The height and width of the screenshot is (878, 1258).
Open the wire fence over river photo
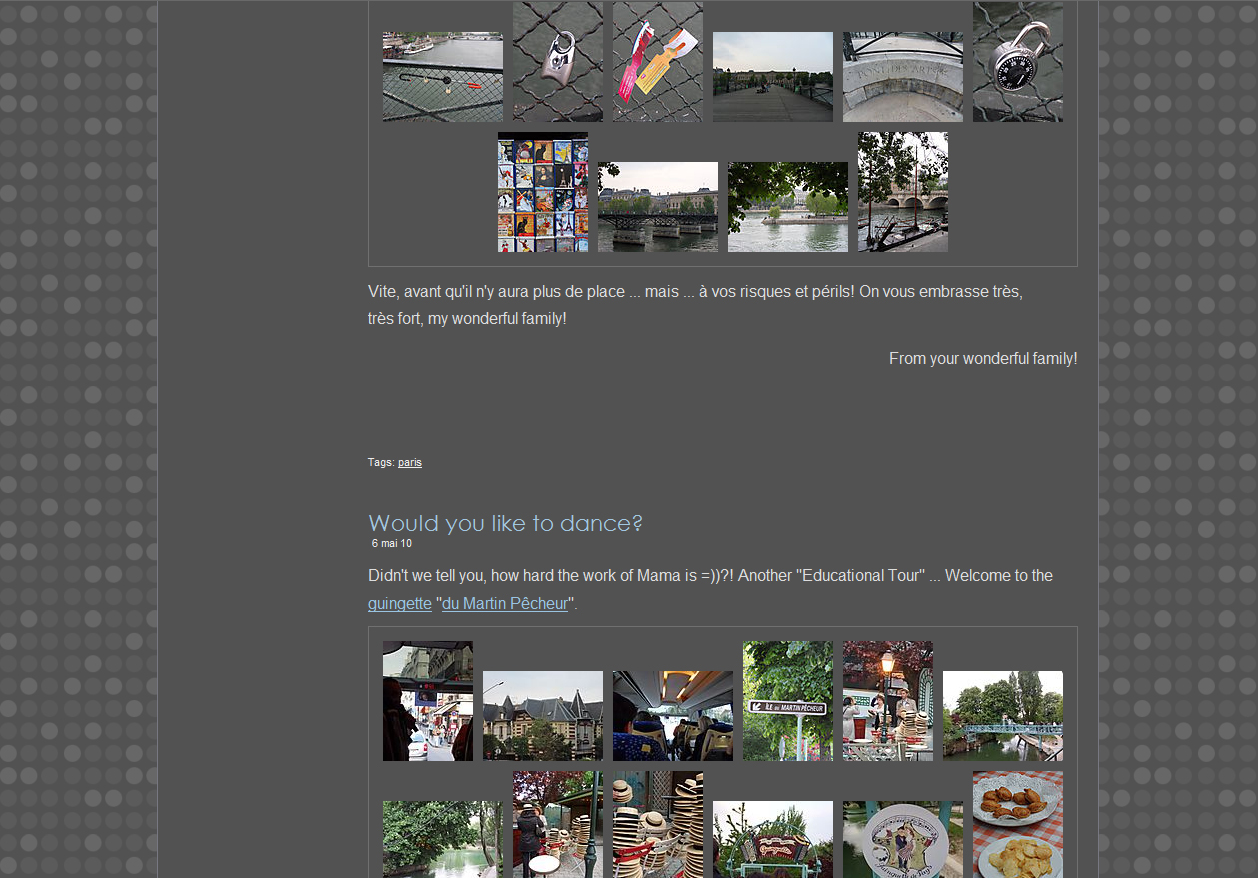[442, 77]
